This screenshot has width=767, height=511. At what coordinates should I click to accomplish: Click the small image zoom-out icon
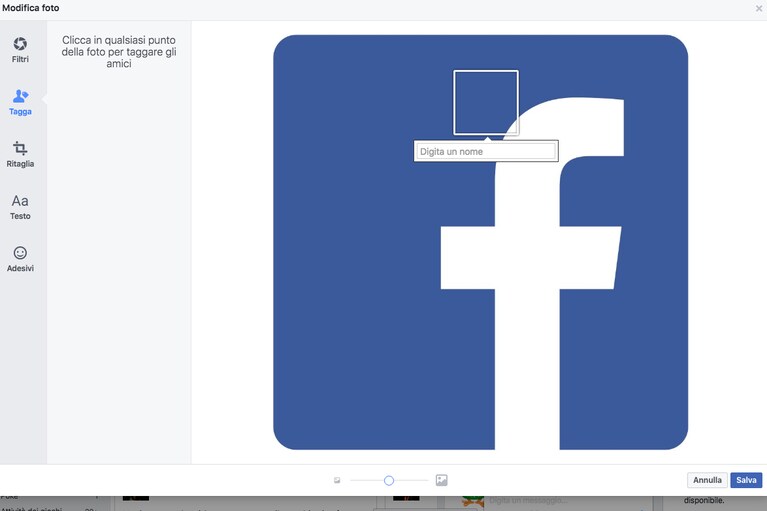click(x=337, y=481)
